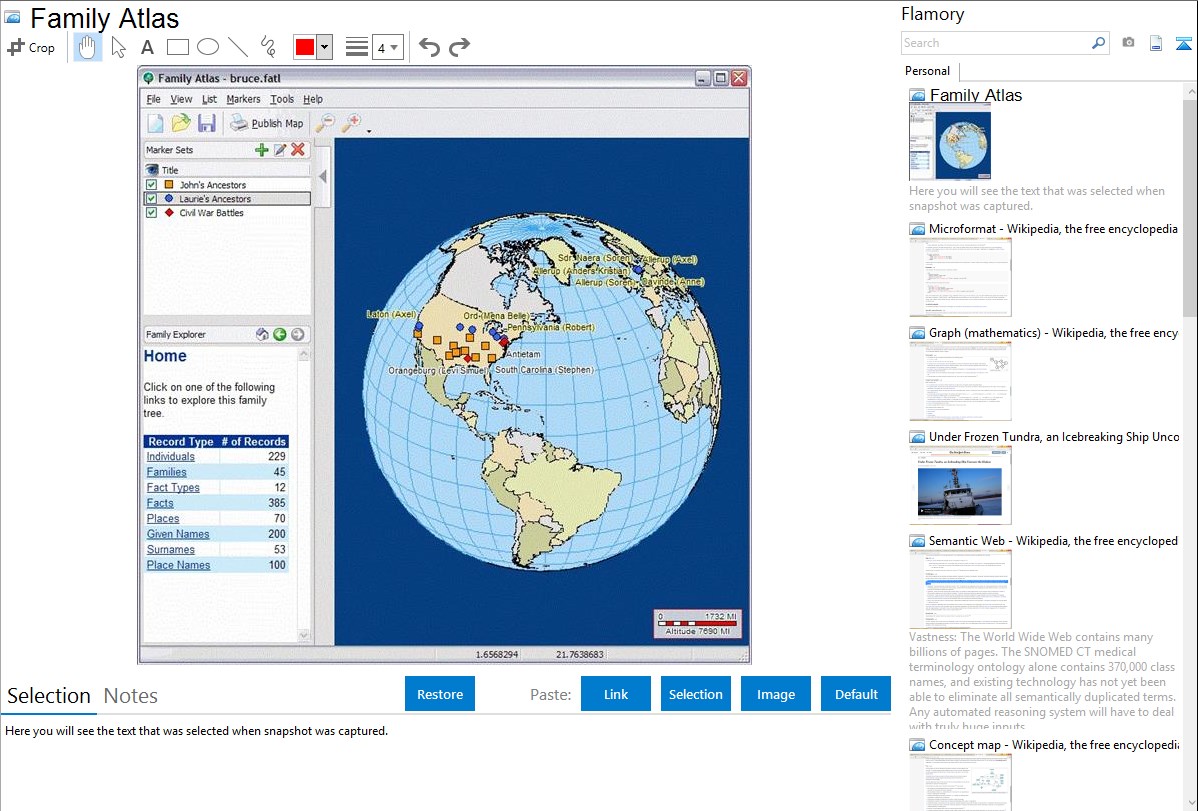1198x811 pixels.
Task: Undo the last annotation
Action: click(429, 47)
